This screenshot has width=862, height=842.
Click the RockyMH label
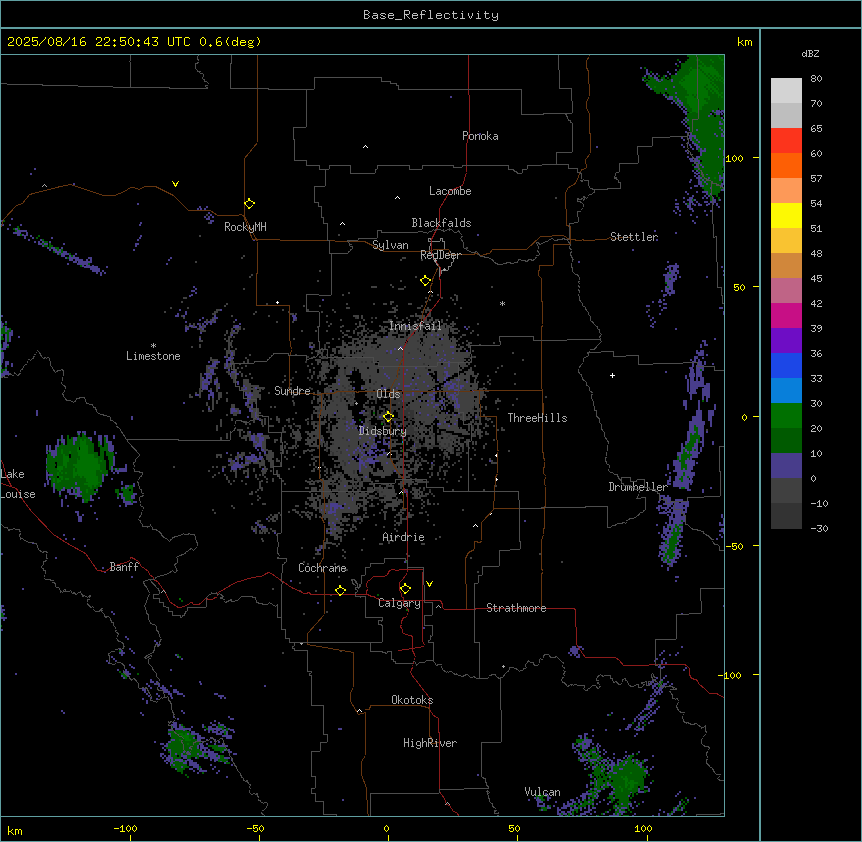click(245, 227)
